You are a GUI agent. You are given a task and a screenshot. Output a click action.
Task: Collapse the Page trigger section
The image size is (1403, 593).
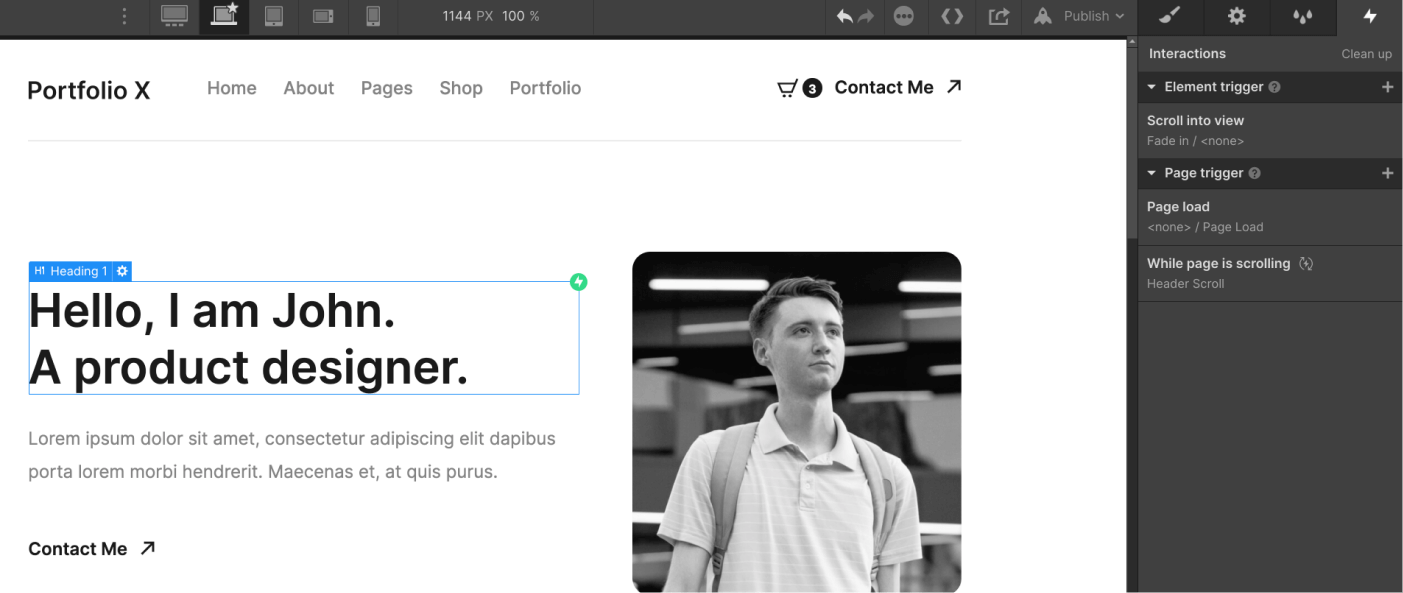tap(1151, 173)
